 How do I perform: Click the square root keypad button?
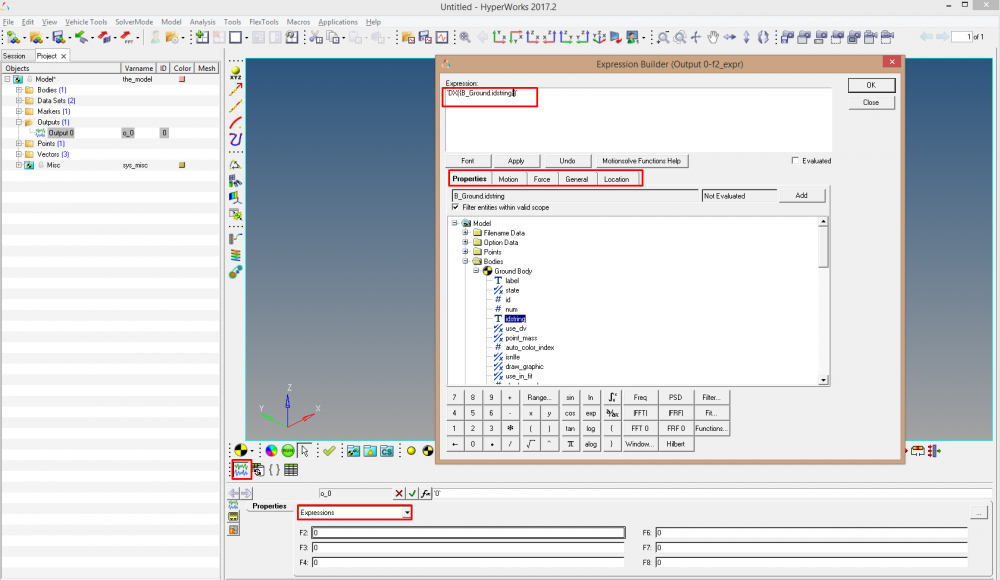(530, 444)
